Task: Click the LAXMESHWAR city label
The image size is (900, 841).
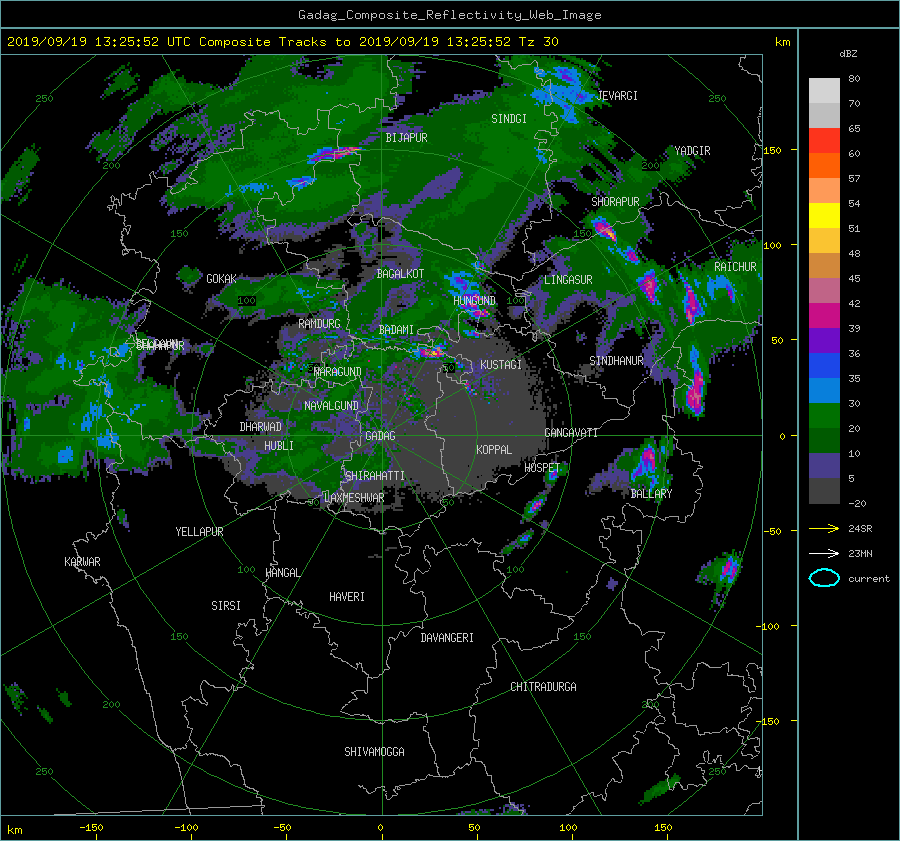Action: tap(354, 498)
